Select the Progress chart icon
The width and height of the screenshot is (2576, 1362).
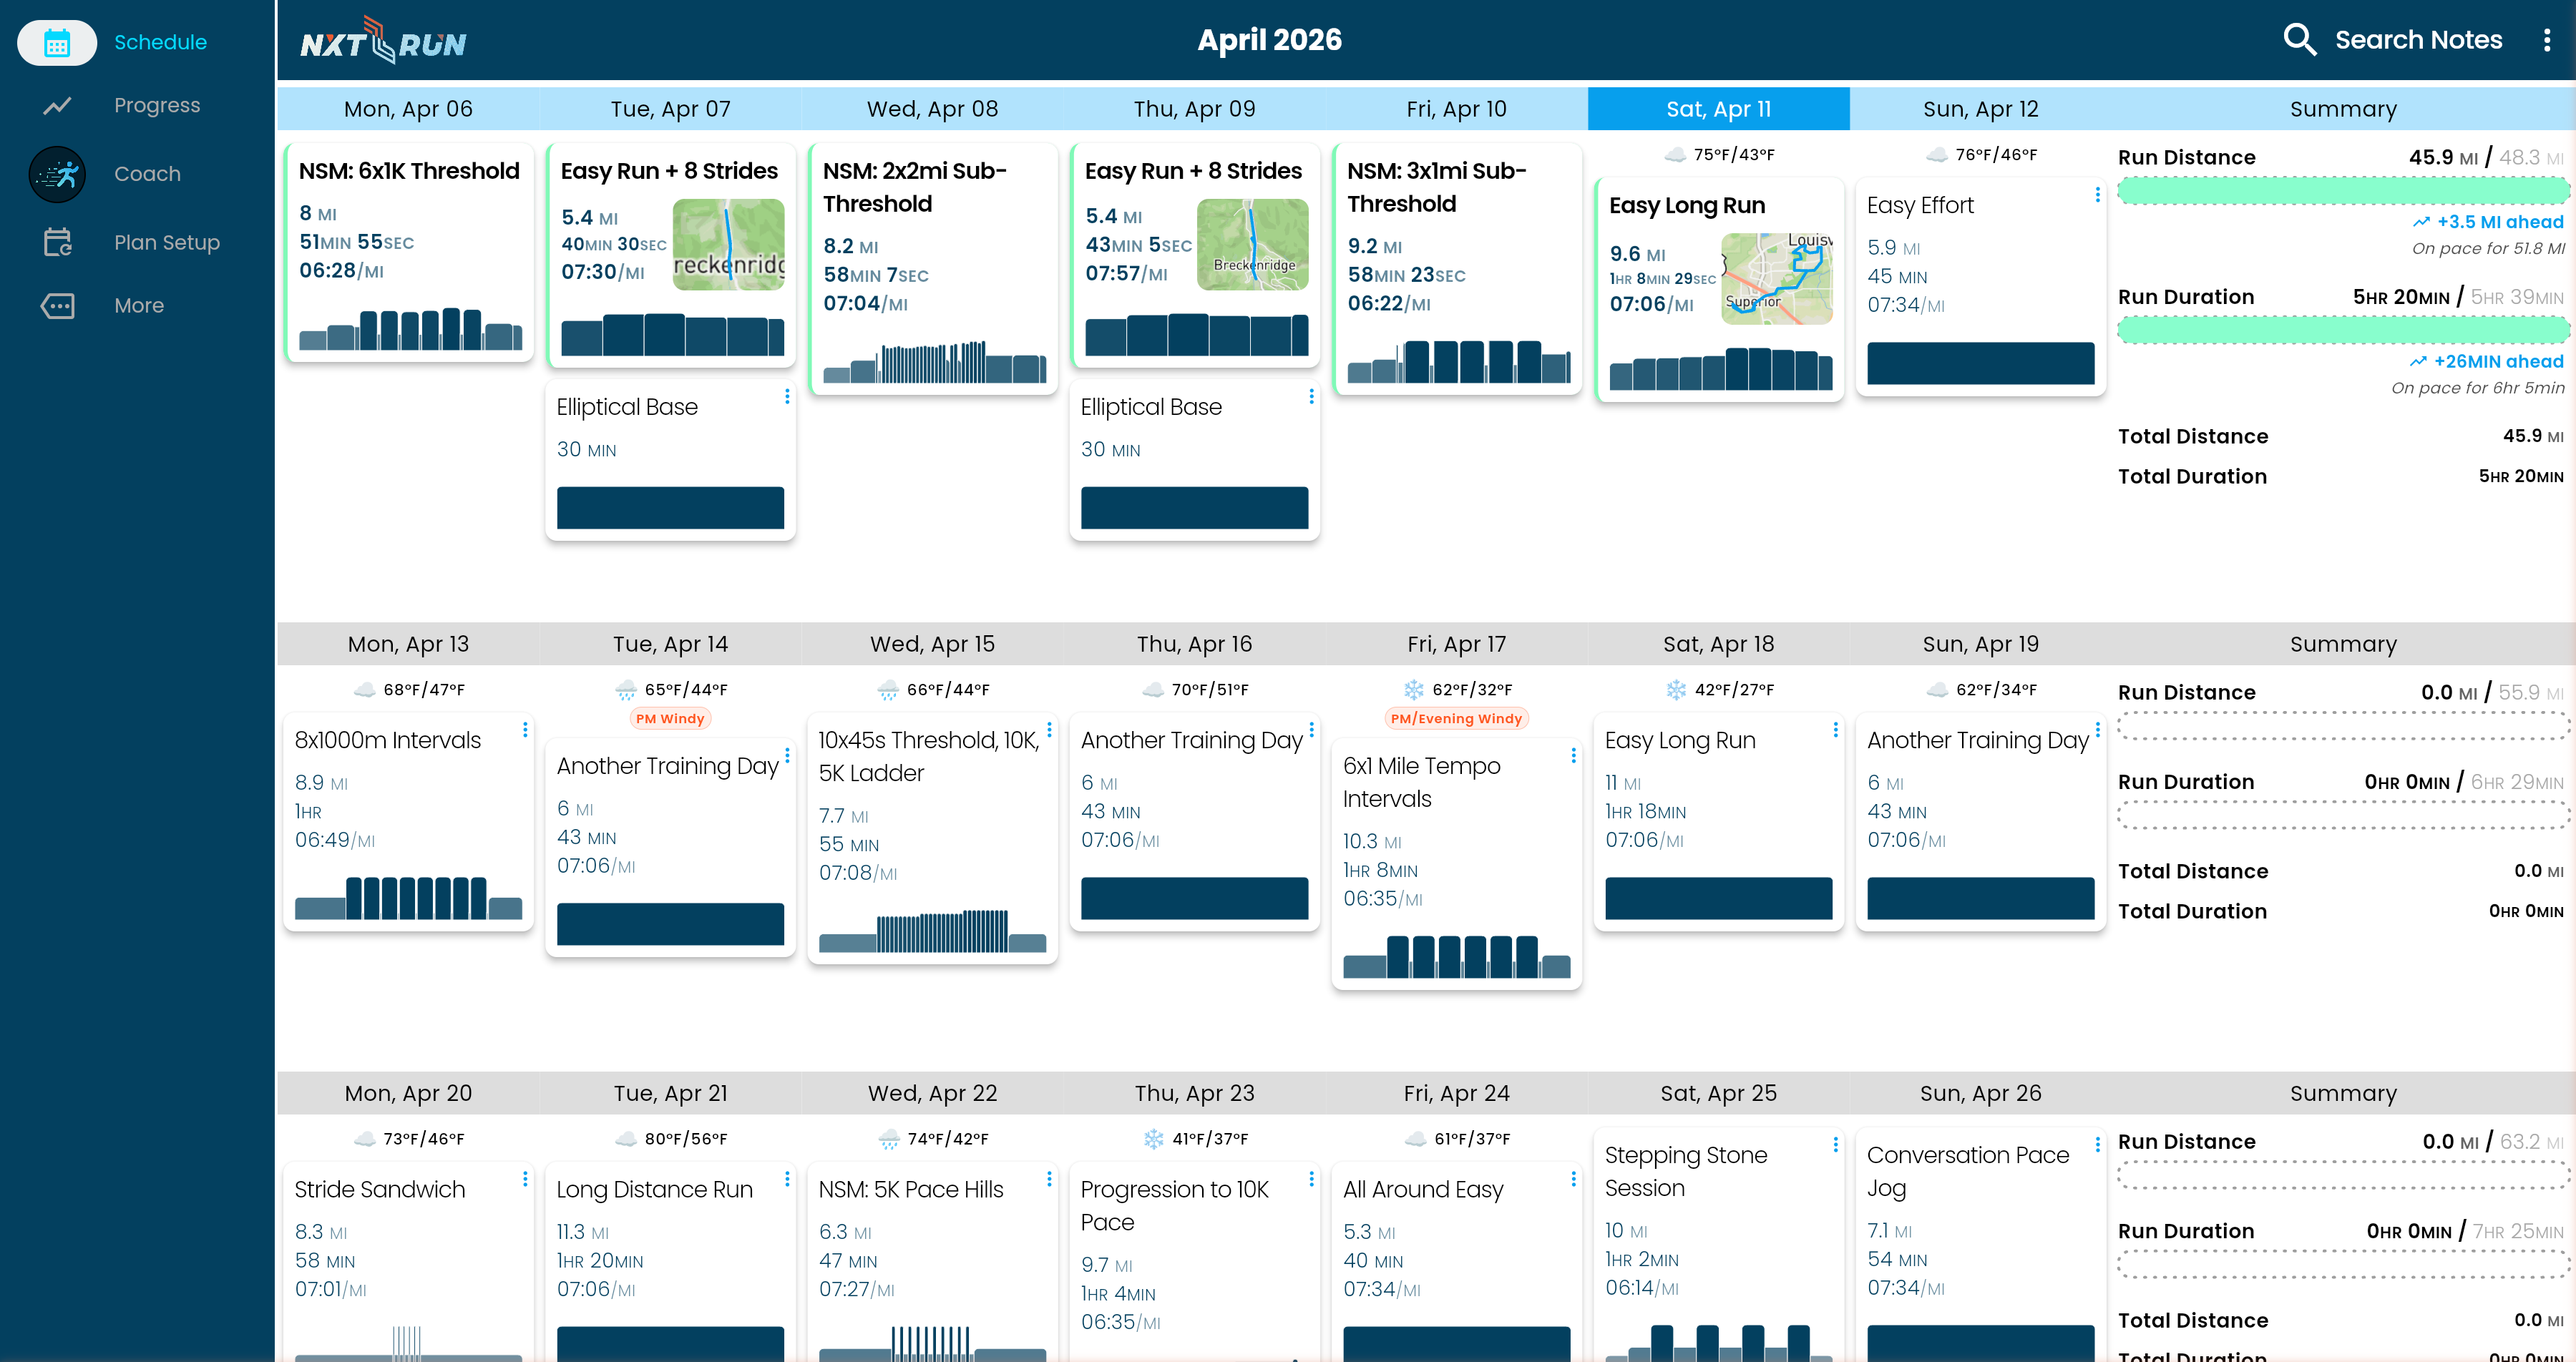click(57, 105)
